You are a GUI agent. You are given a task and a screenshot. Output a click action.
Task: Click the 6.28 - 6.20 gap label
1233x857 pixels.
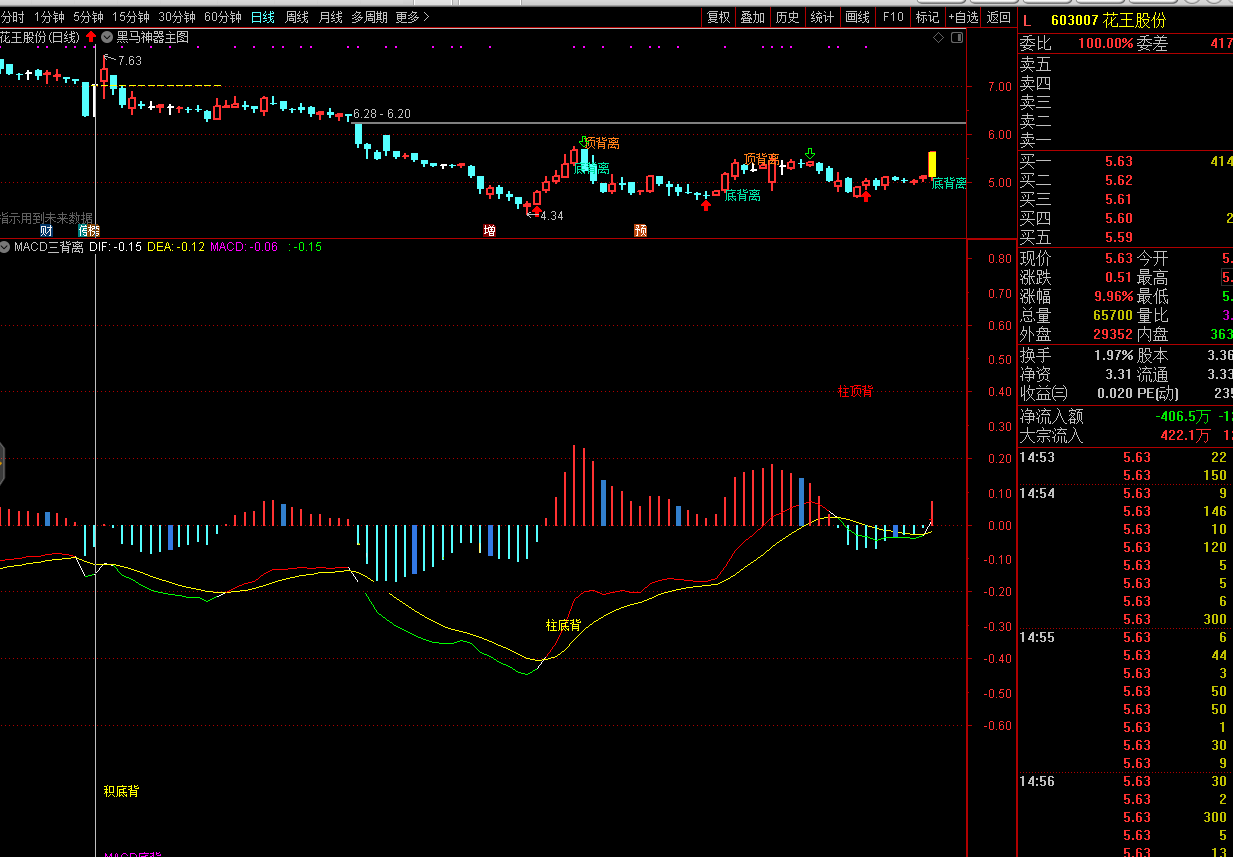(x=382, y=114)
